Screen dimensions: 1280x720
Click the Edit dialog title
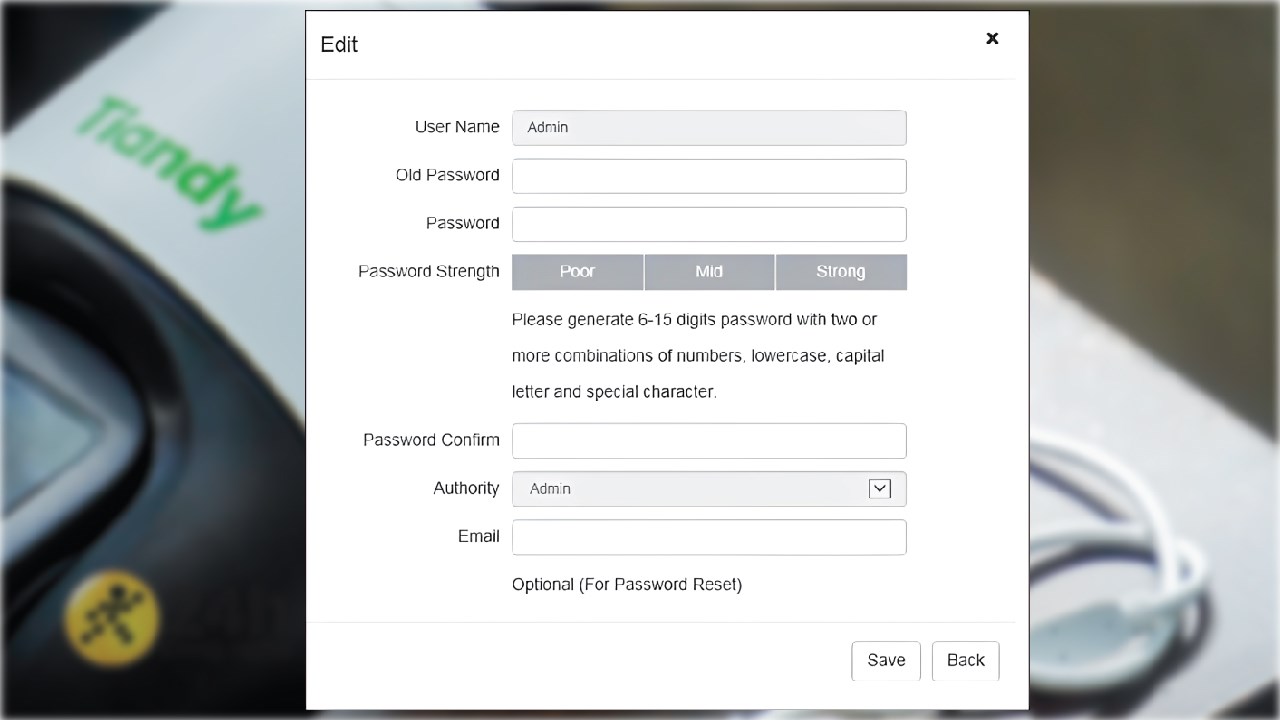click(339, 45)
